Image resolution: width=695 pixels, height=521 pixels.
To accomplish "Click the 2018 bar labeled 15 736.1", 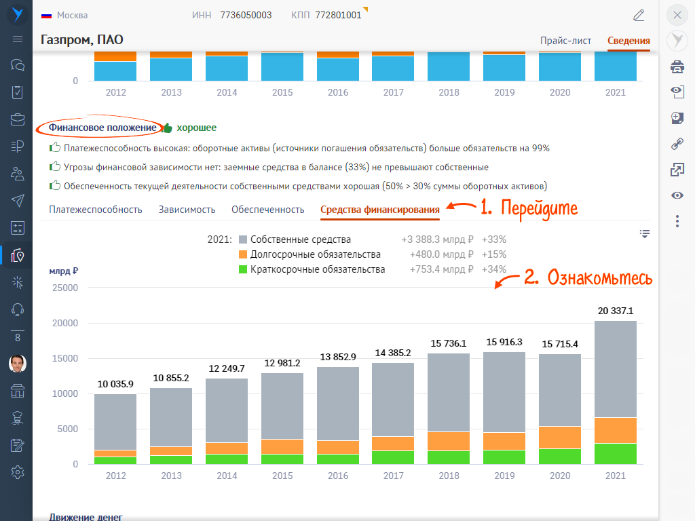I will [449, 409].
